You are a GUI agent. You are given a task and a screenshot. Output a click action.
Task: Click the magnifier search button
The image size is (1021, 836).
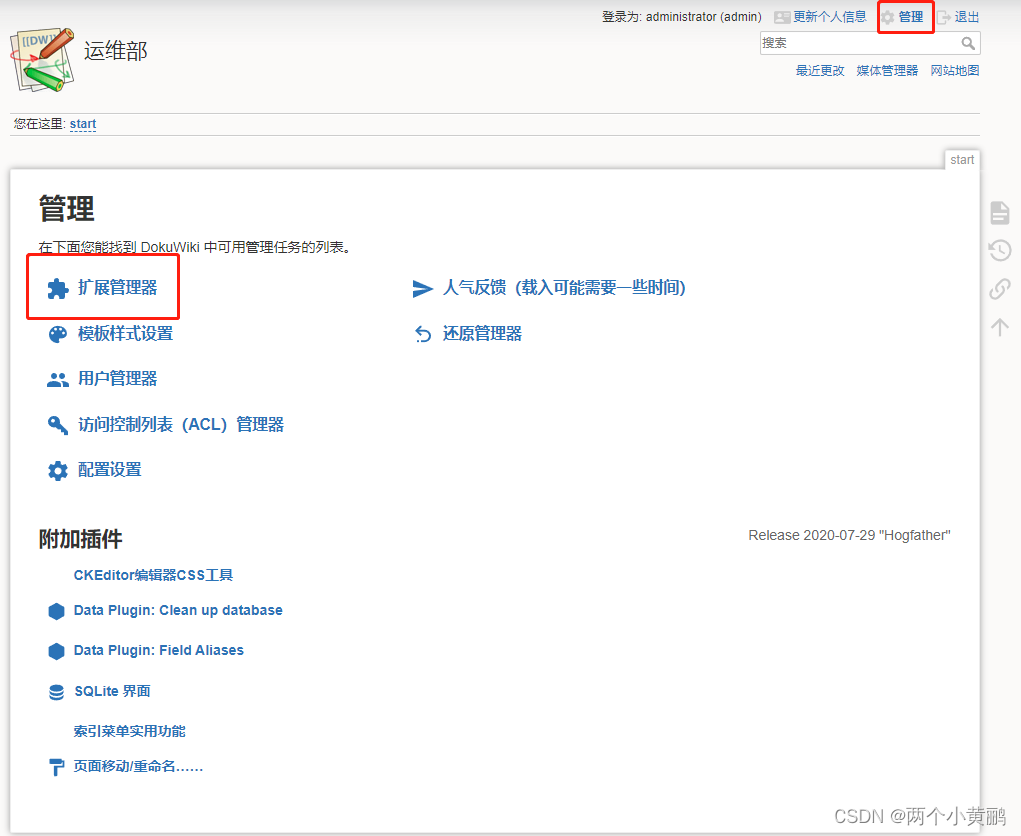tap(968, 44)
